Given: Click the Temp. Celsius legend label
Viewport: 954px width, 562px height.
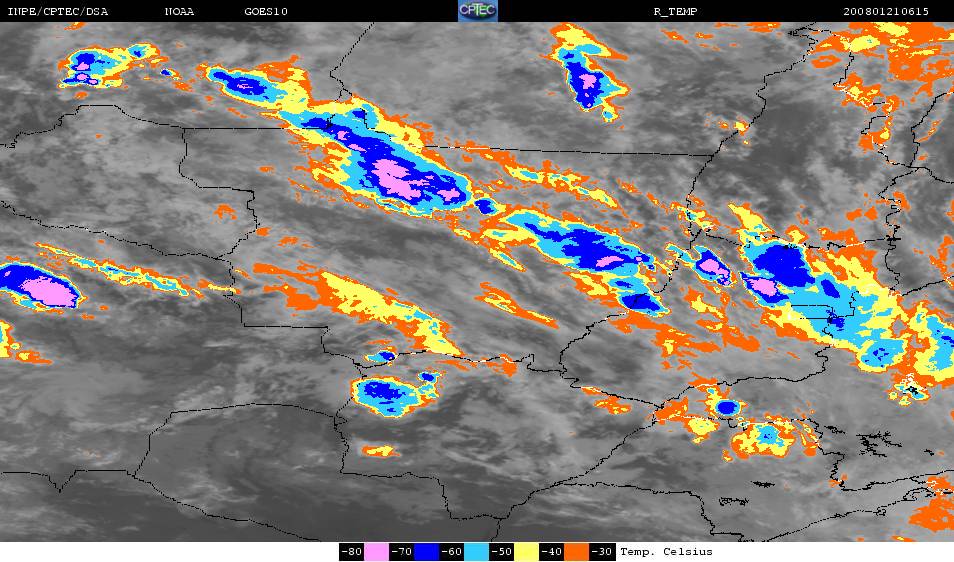Looking at the screenshot, I should click(x=666, y=552).
